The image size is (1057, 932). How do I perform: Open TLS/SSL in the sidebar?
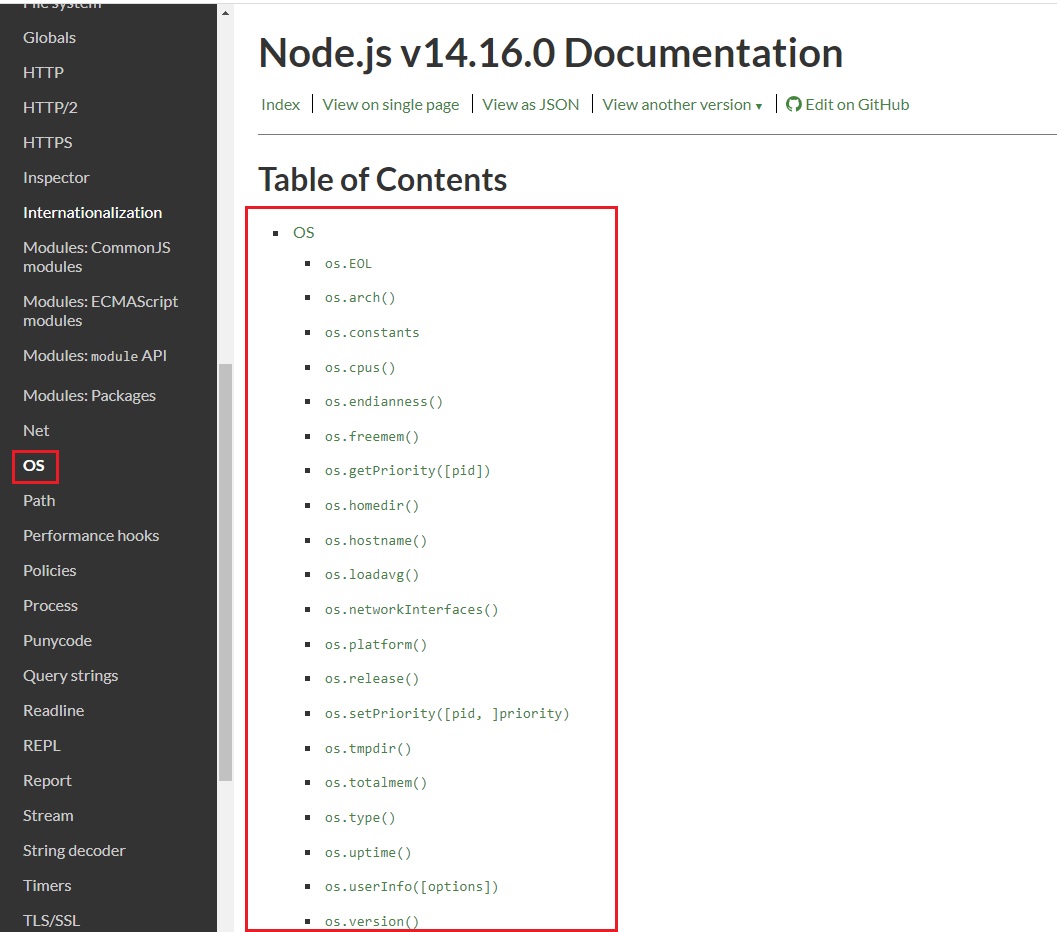click(51, 921)
